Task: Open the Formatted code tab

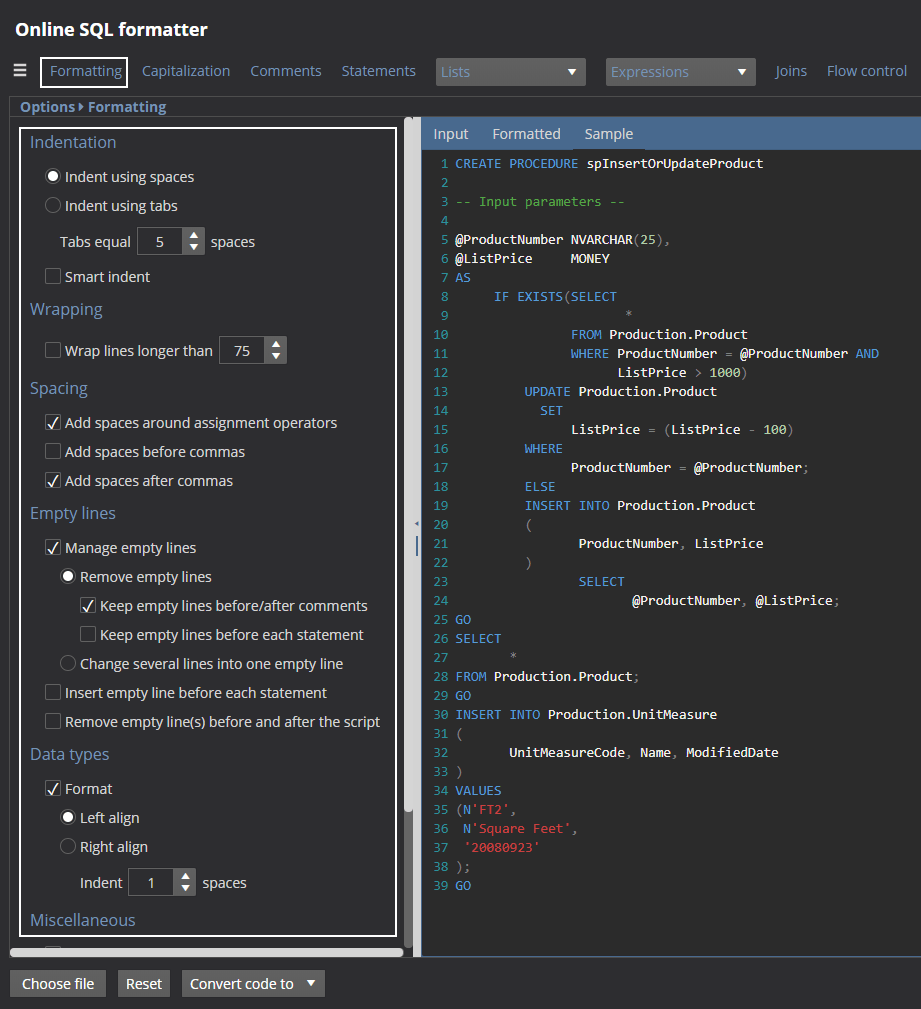Action: (x=526, y=134)
